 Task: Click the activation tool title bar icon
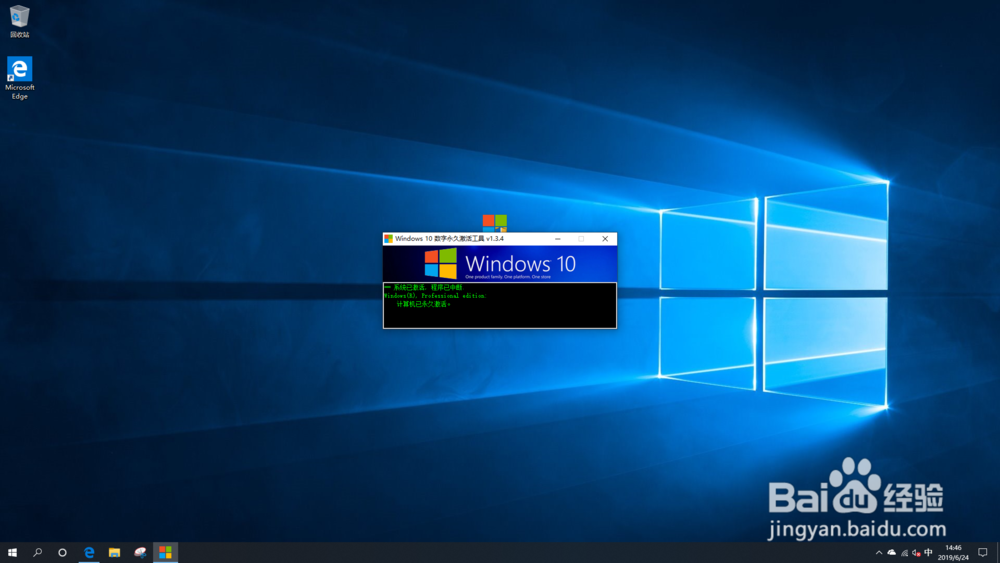tap(388, 238)
